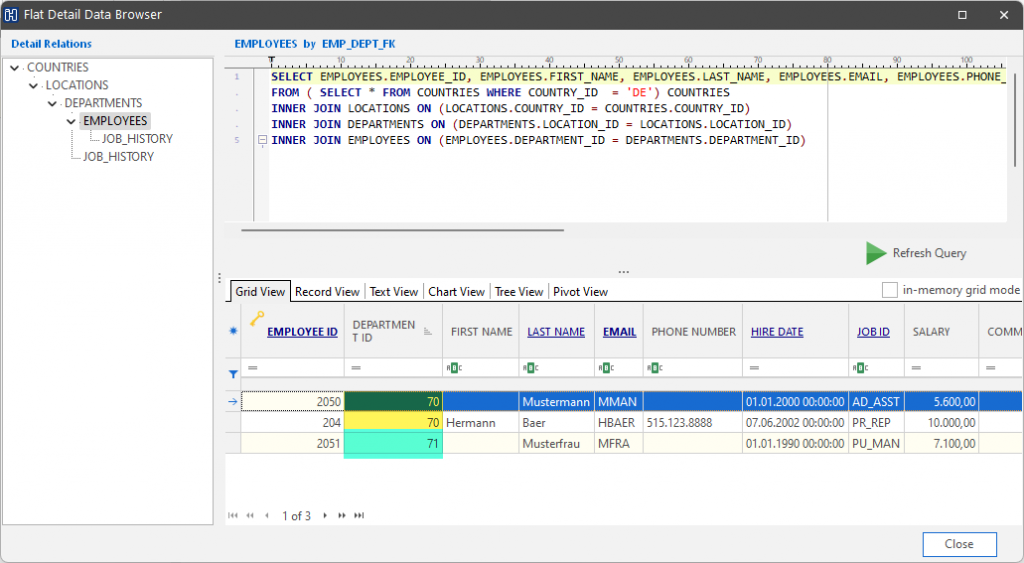Switch to the Chart View tab
The height and width of the screenshot is (563, 1024).
point(456,292)
